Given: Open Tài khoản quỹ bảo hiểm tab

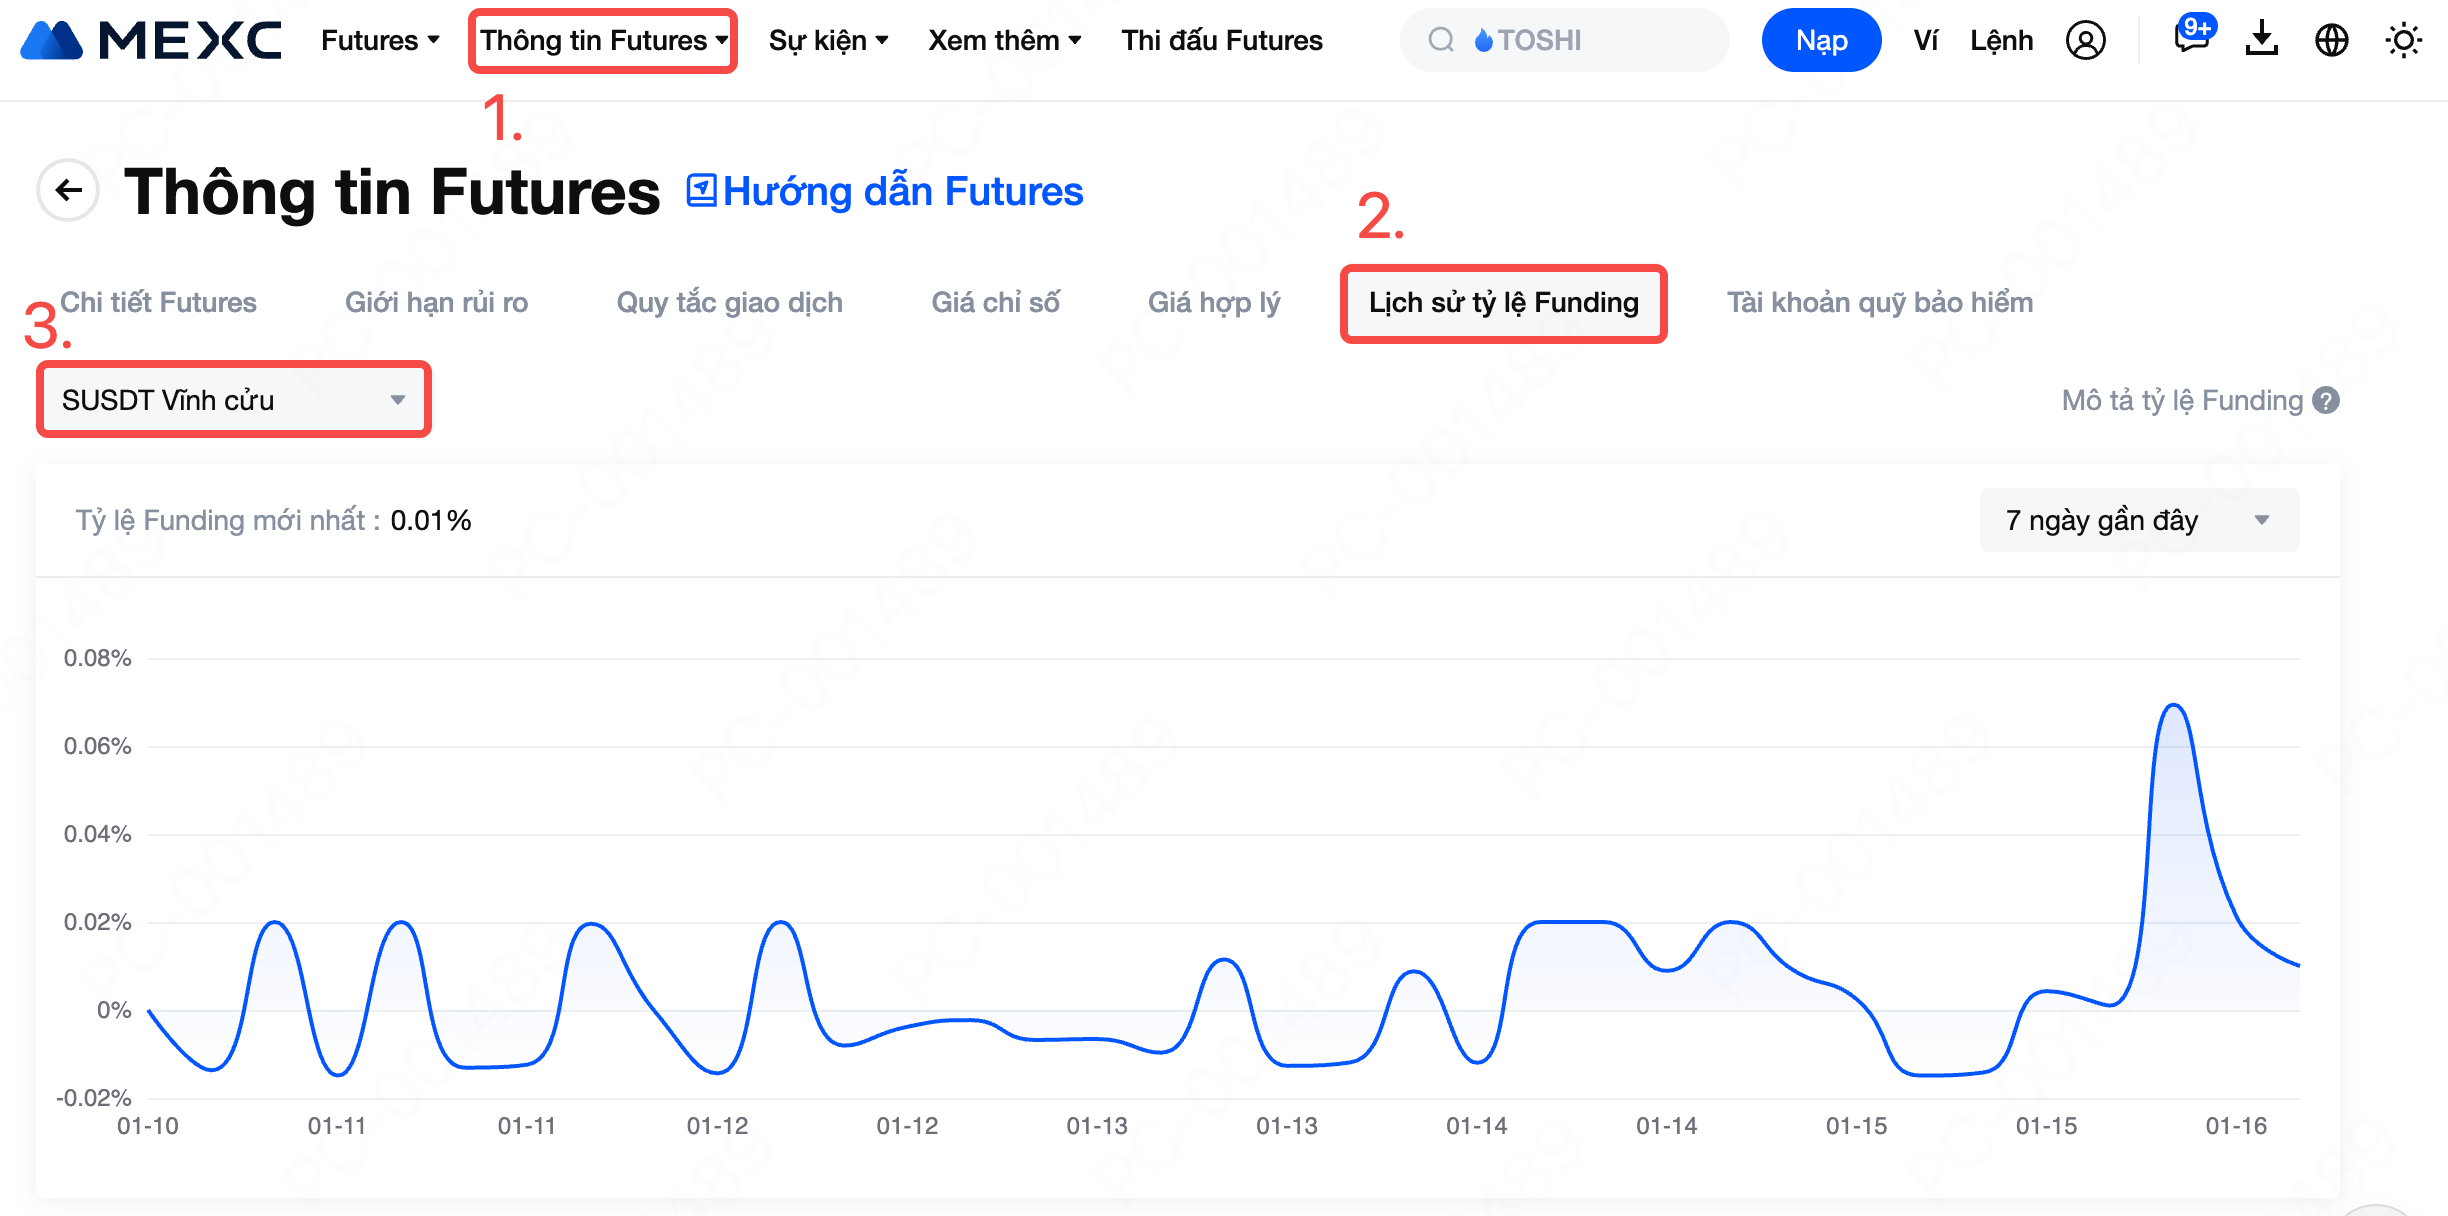Looking at the screenshot, I should click(x=1879, y=303).
